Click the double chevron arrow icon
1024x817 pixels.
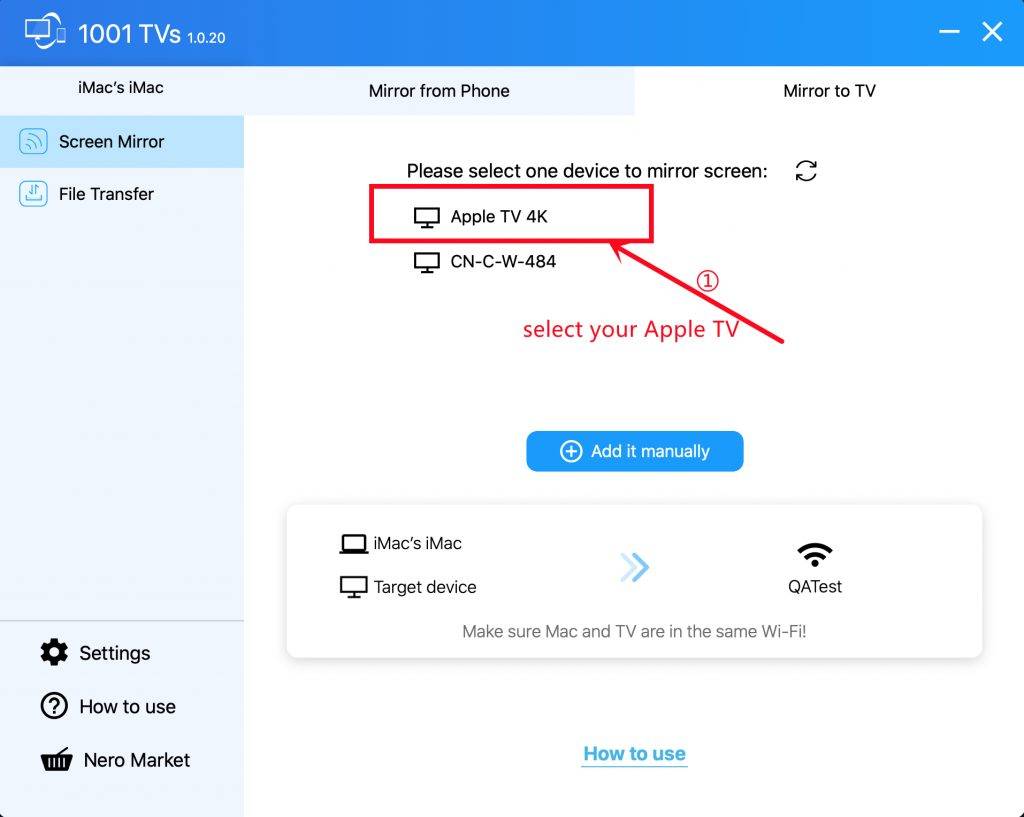(634, 567)
